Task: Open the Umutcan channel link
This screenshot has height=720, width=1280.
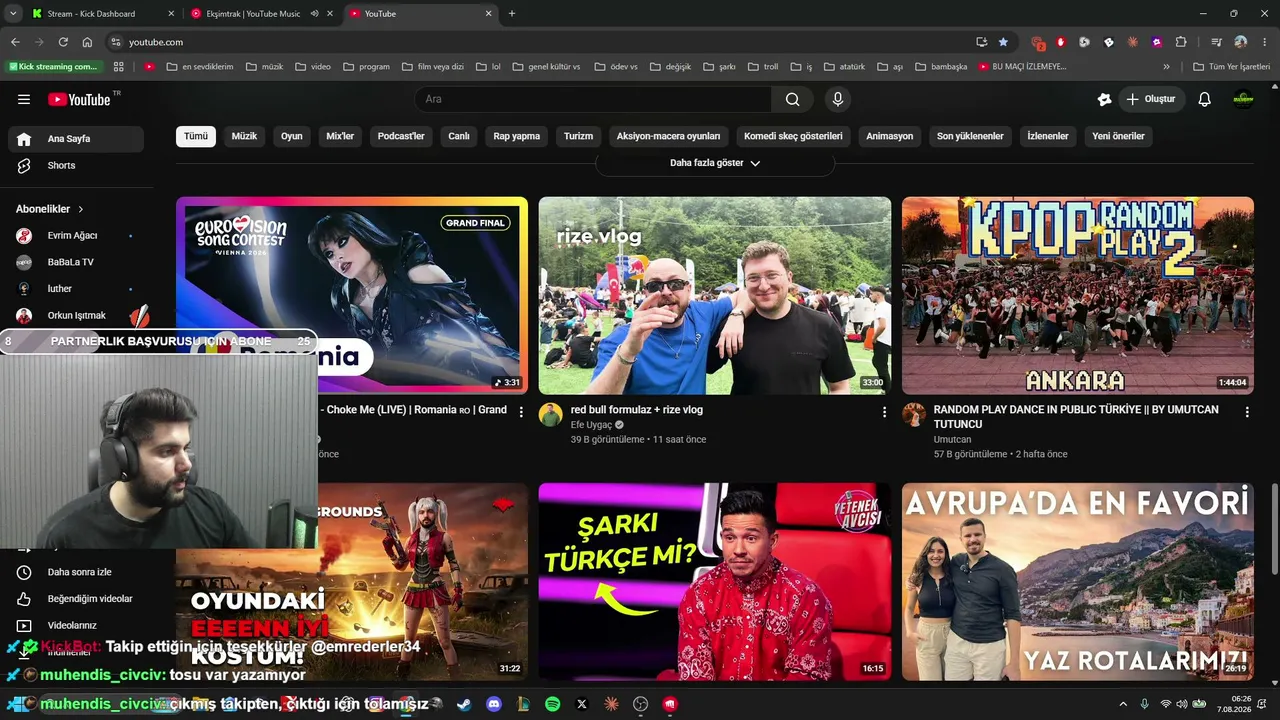Action: coord(952,439)
